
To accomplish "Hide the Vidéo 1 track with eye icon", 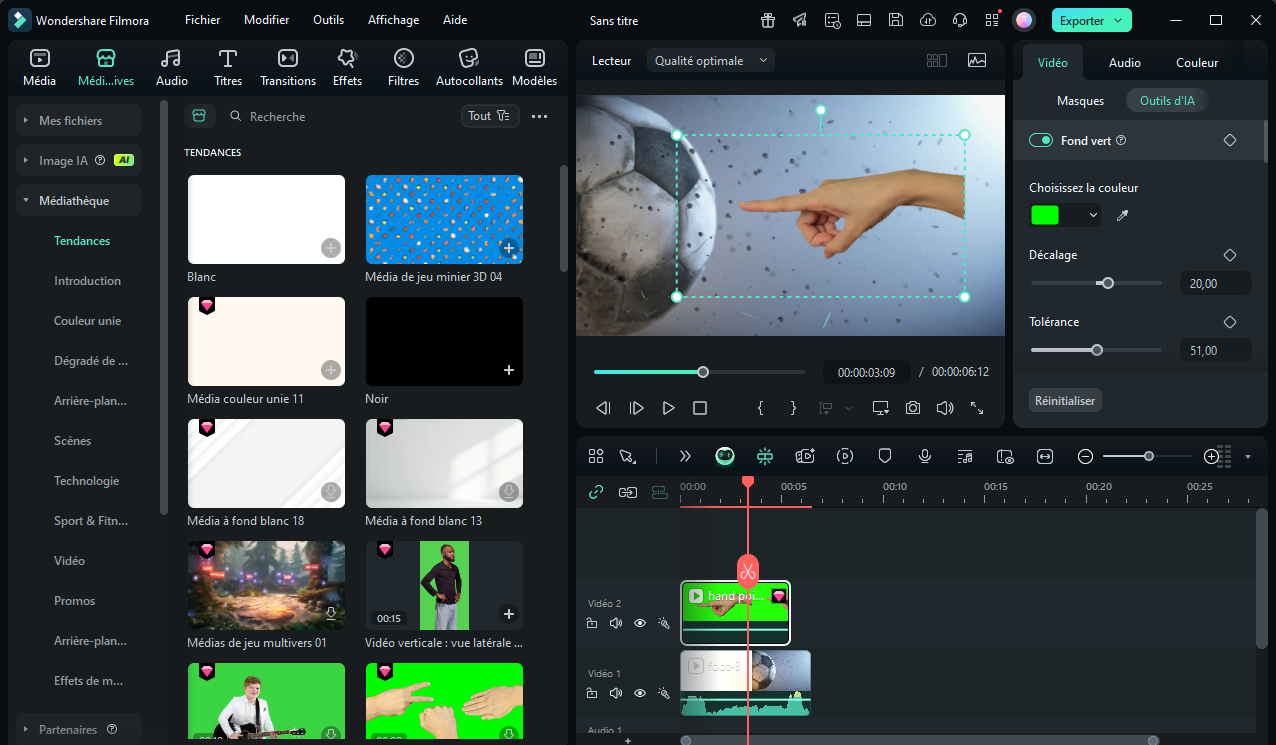I will (640, 693).
